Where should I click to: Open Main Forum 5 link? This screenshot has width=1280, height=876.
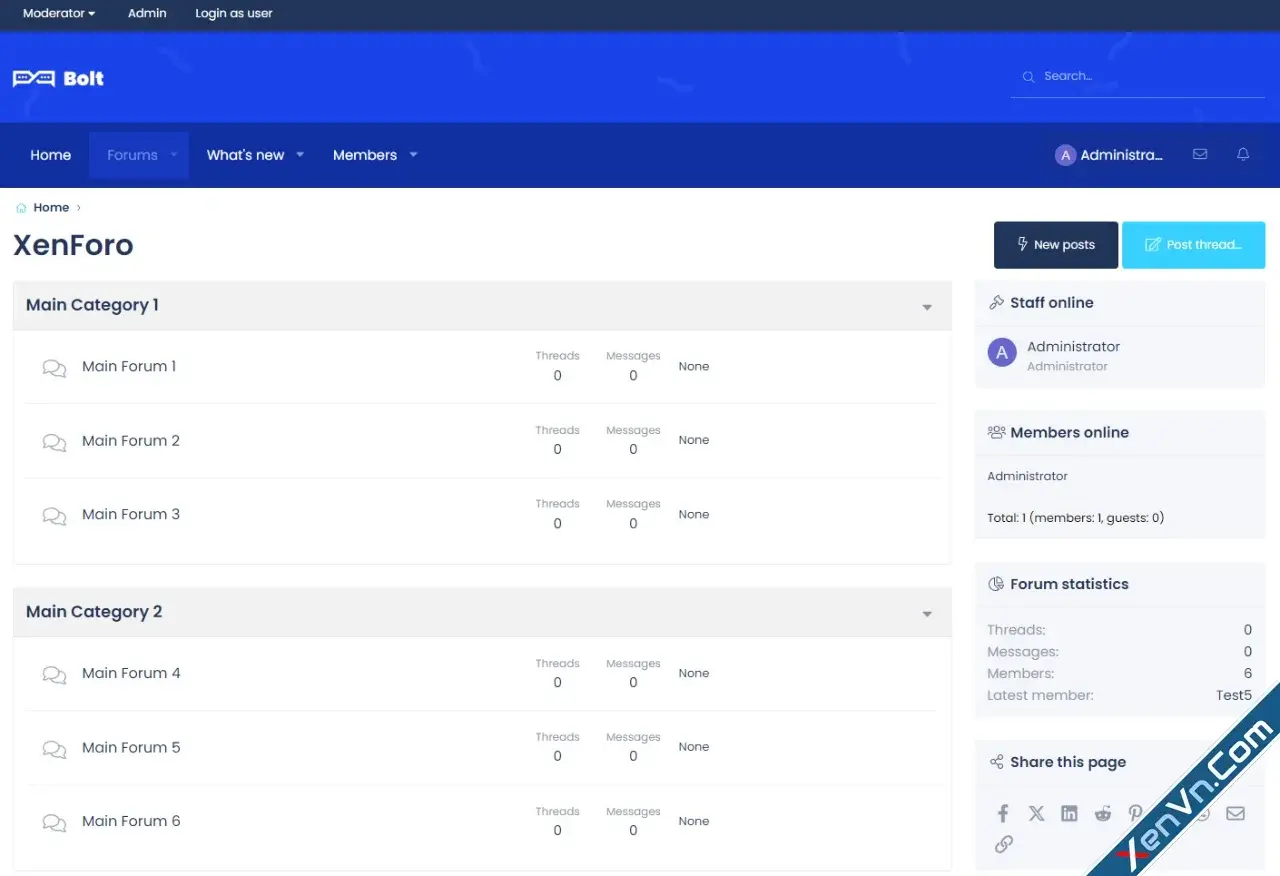click(131, 747)
